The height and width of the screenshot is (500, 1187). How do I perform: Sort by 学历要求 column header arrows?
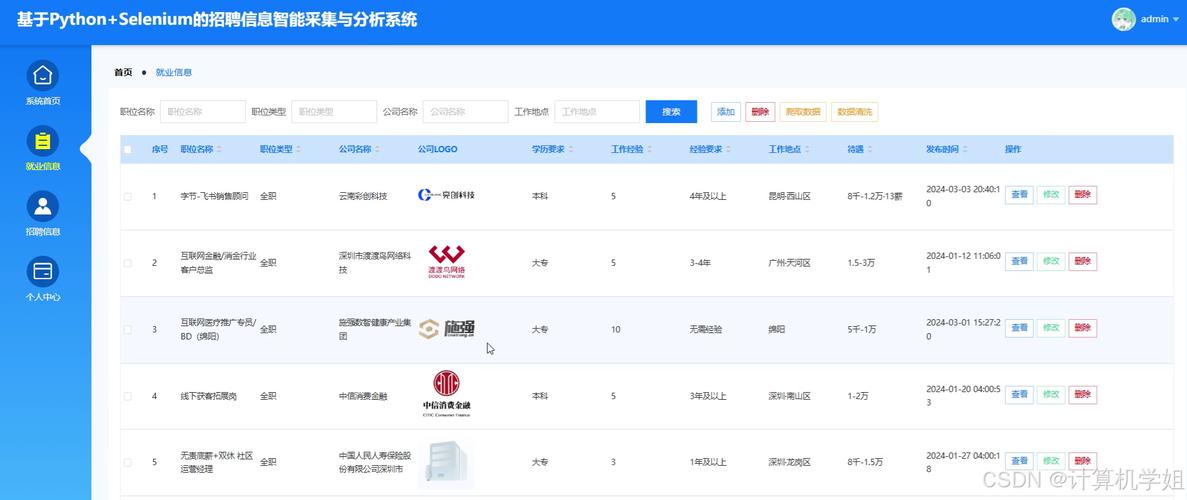(x=572, y=150)
